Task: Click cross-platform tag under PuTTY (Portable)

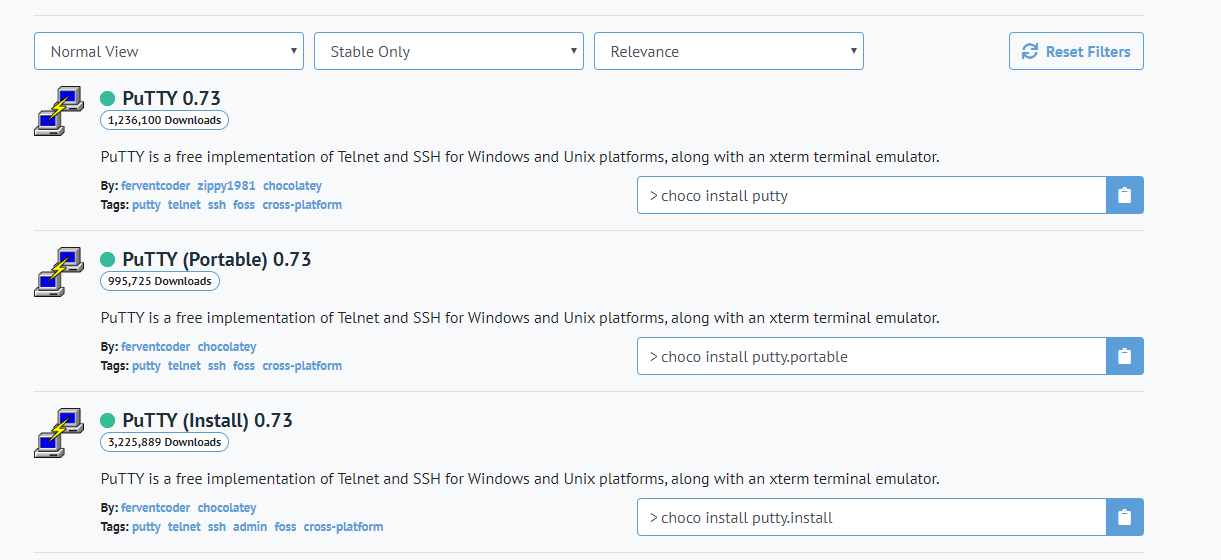Action: (x=302, y=366)
